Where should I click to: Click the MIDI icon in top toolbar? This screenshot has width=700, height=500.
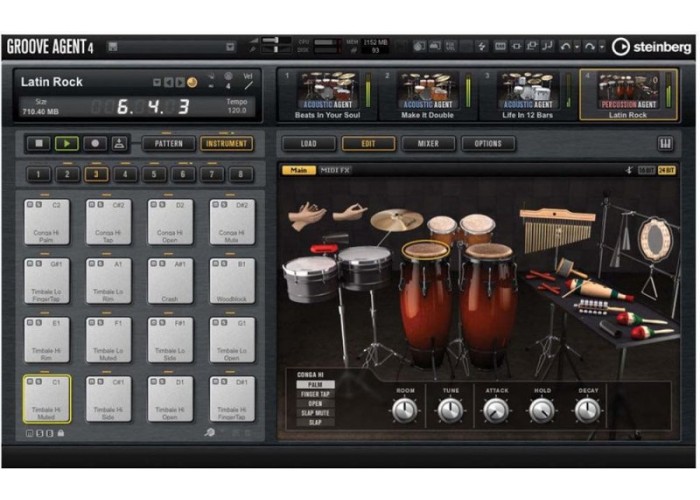[x=500, y=46]
